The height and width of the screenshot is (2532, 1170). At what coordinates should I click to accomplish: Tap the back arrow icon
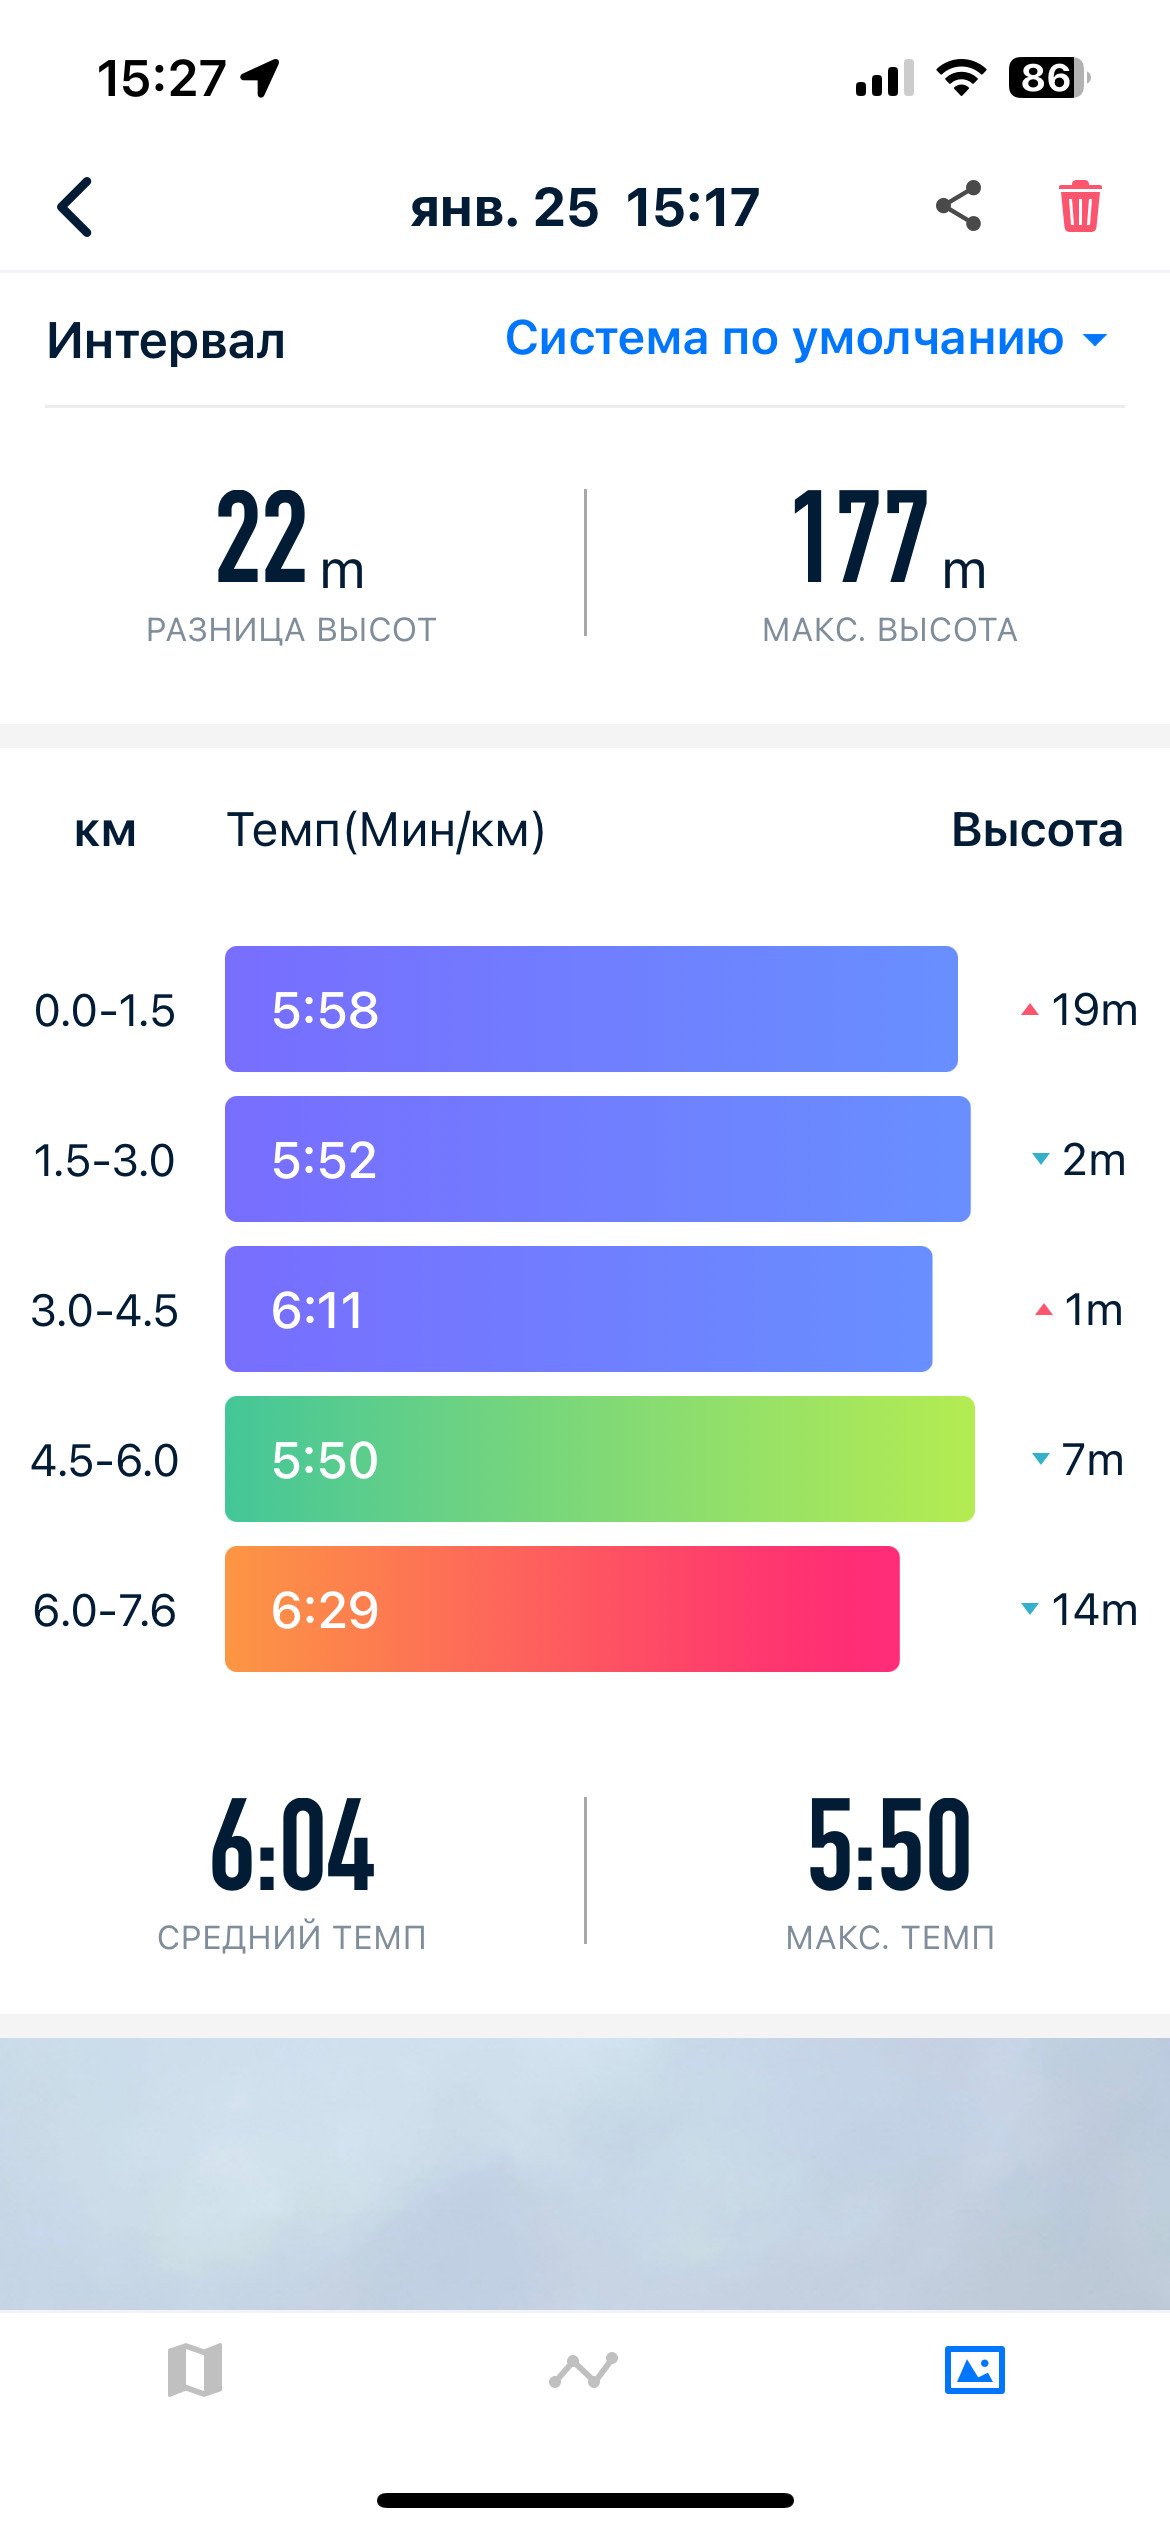pos(75,207)
